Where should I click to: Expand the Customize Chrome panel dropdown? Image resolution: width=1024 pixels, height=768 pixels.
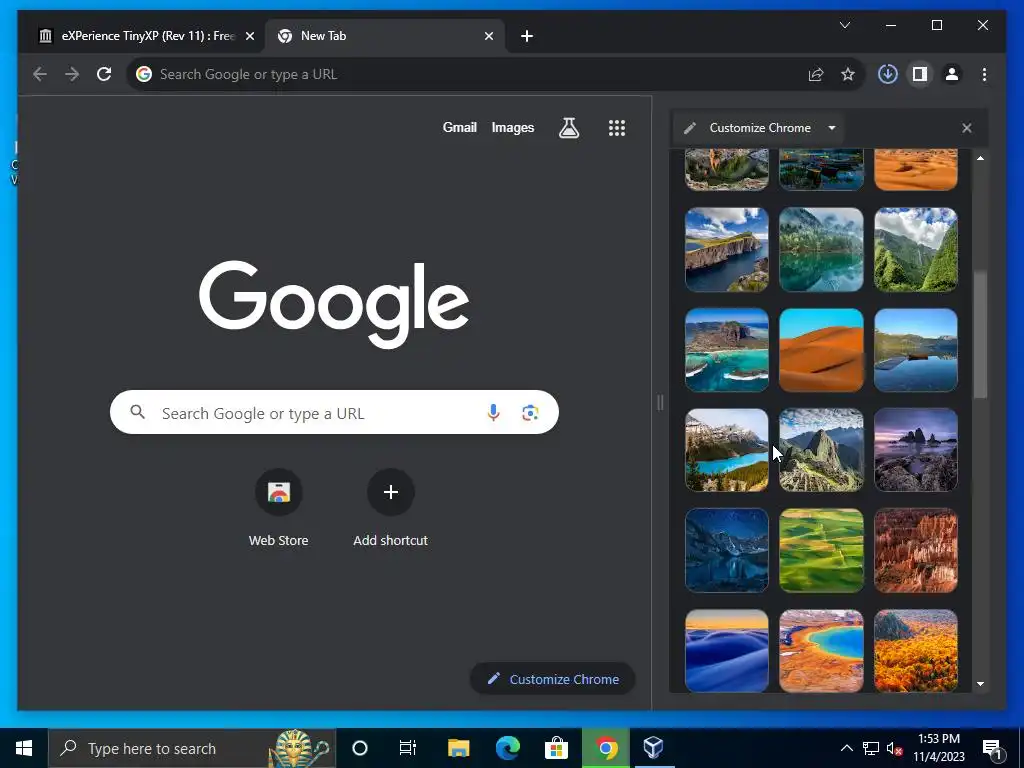(831, 128)
